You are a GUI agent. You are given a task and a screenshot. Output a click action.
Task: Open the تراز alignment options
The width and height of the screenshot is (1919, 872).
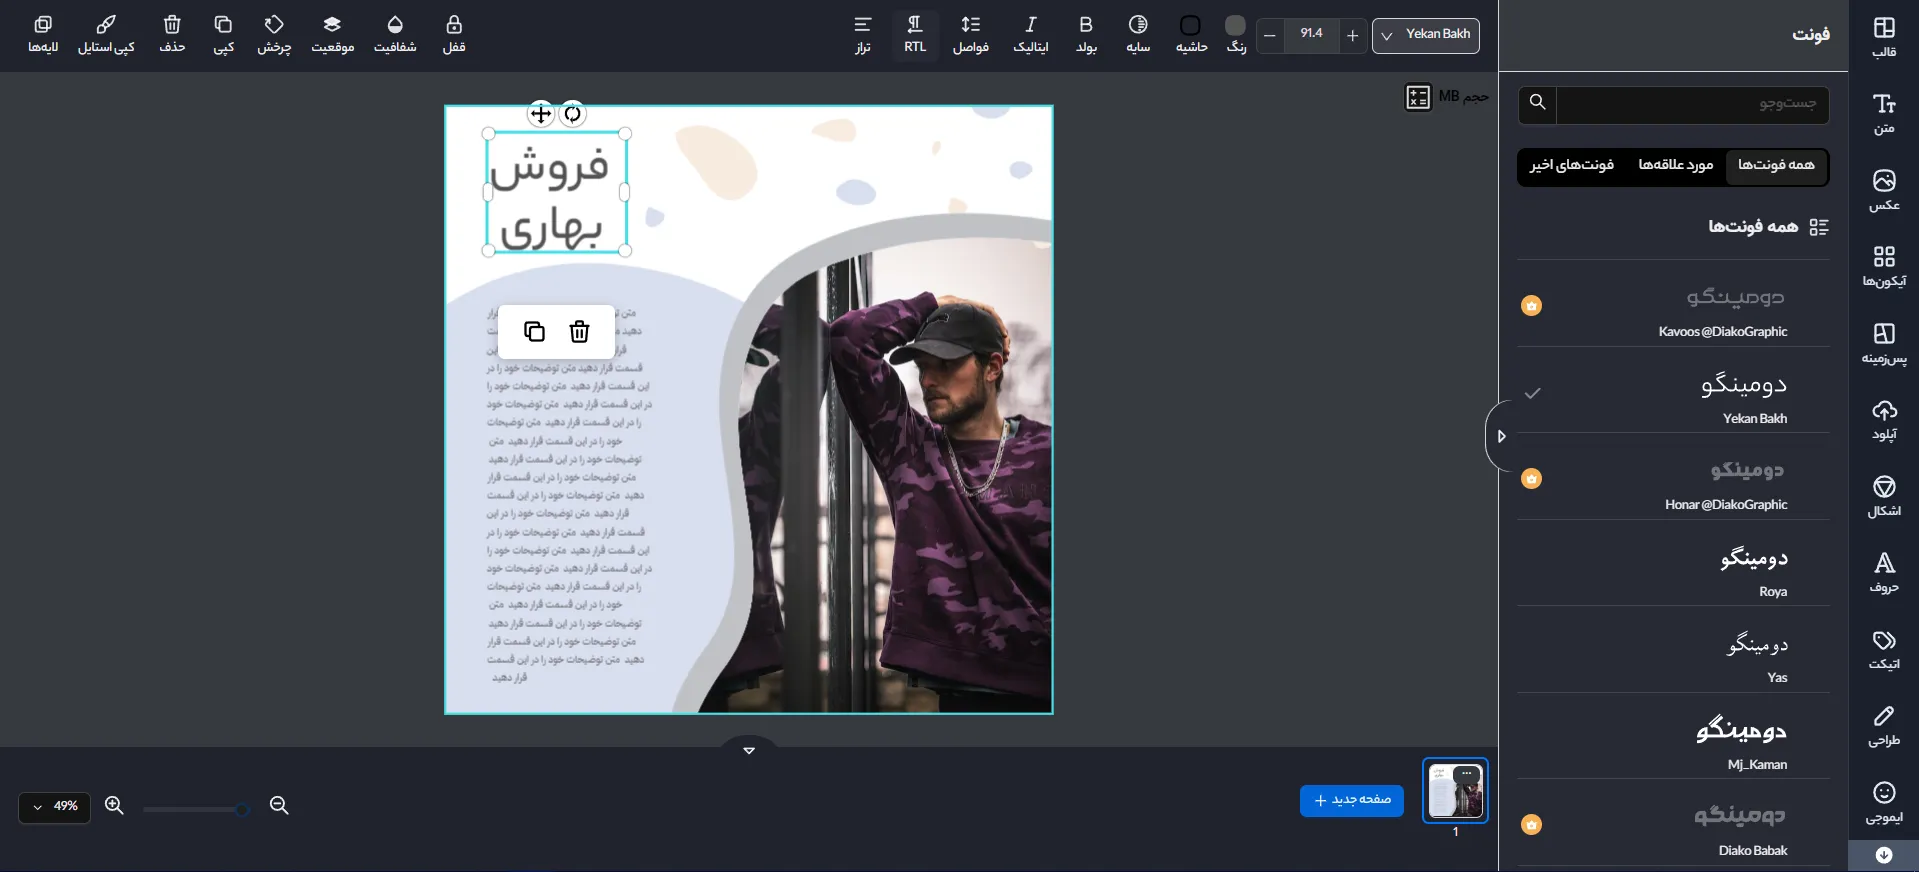click(863, 34)
